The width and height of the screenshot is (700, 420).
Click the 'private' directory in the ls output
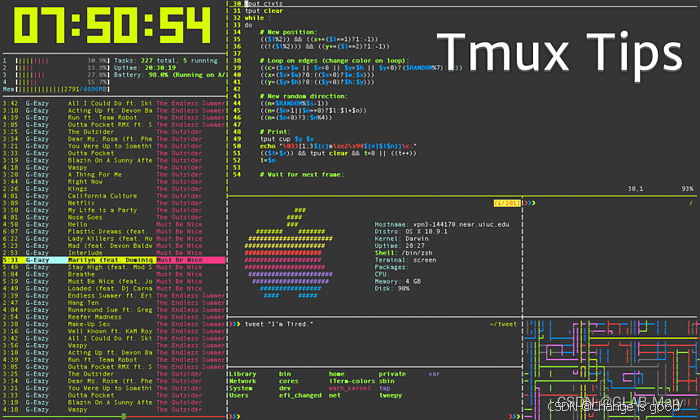392,374
